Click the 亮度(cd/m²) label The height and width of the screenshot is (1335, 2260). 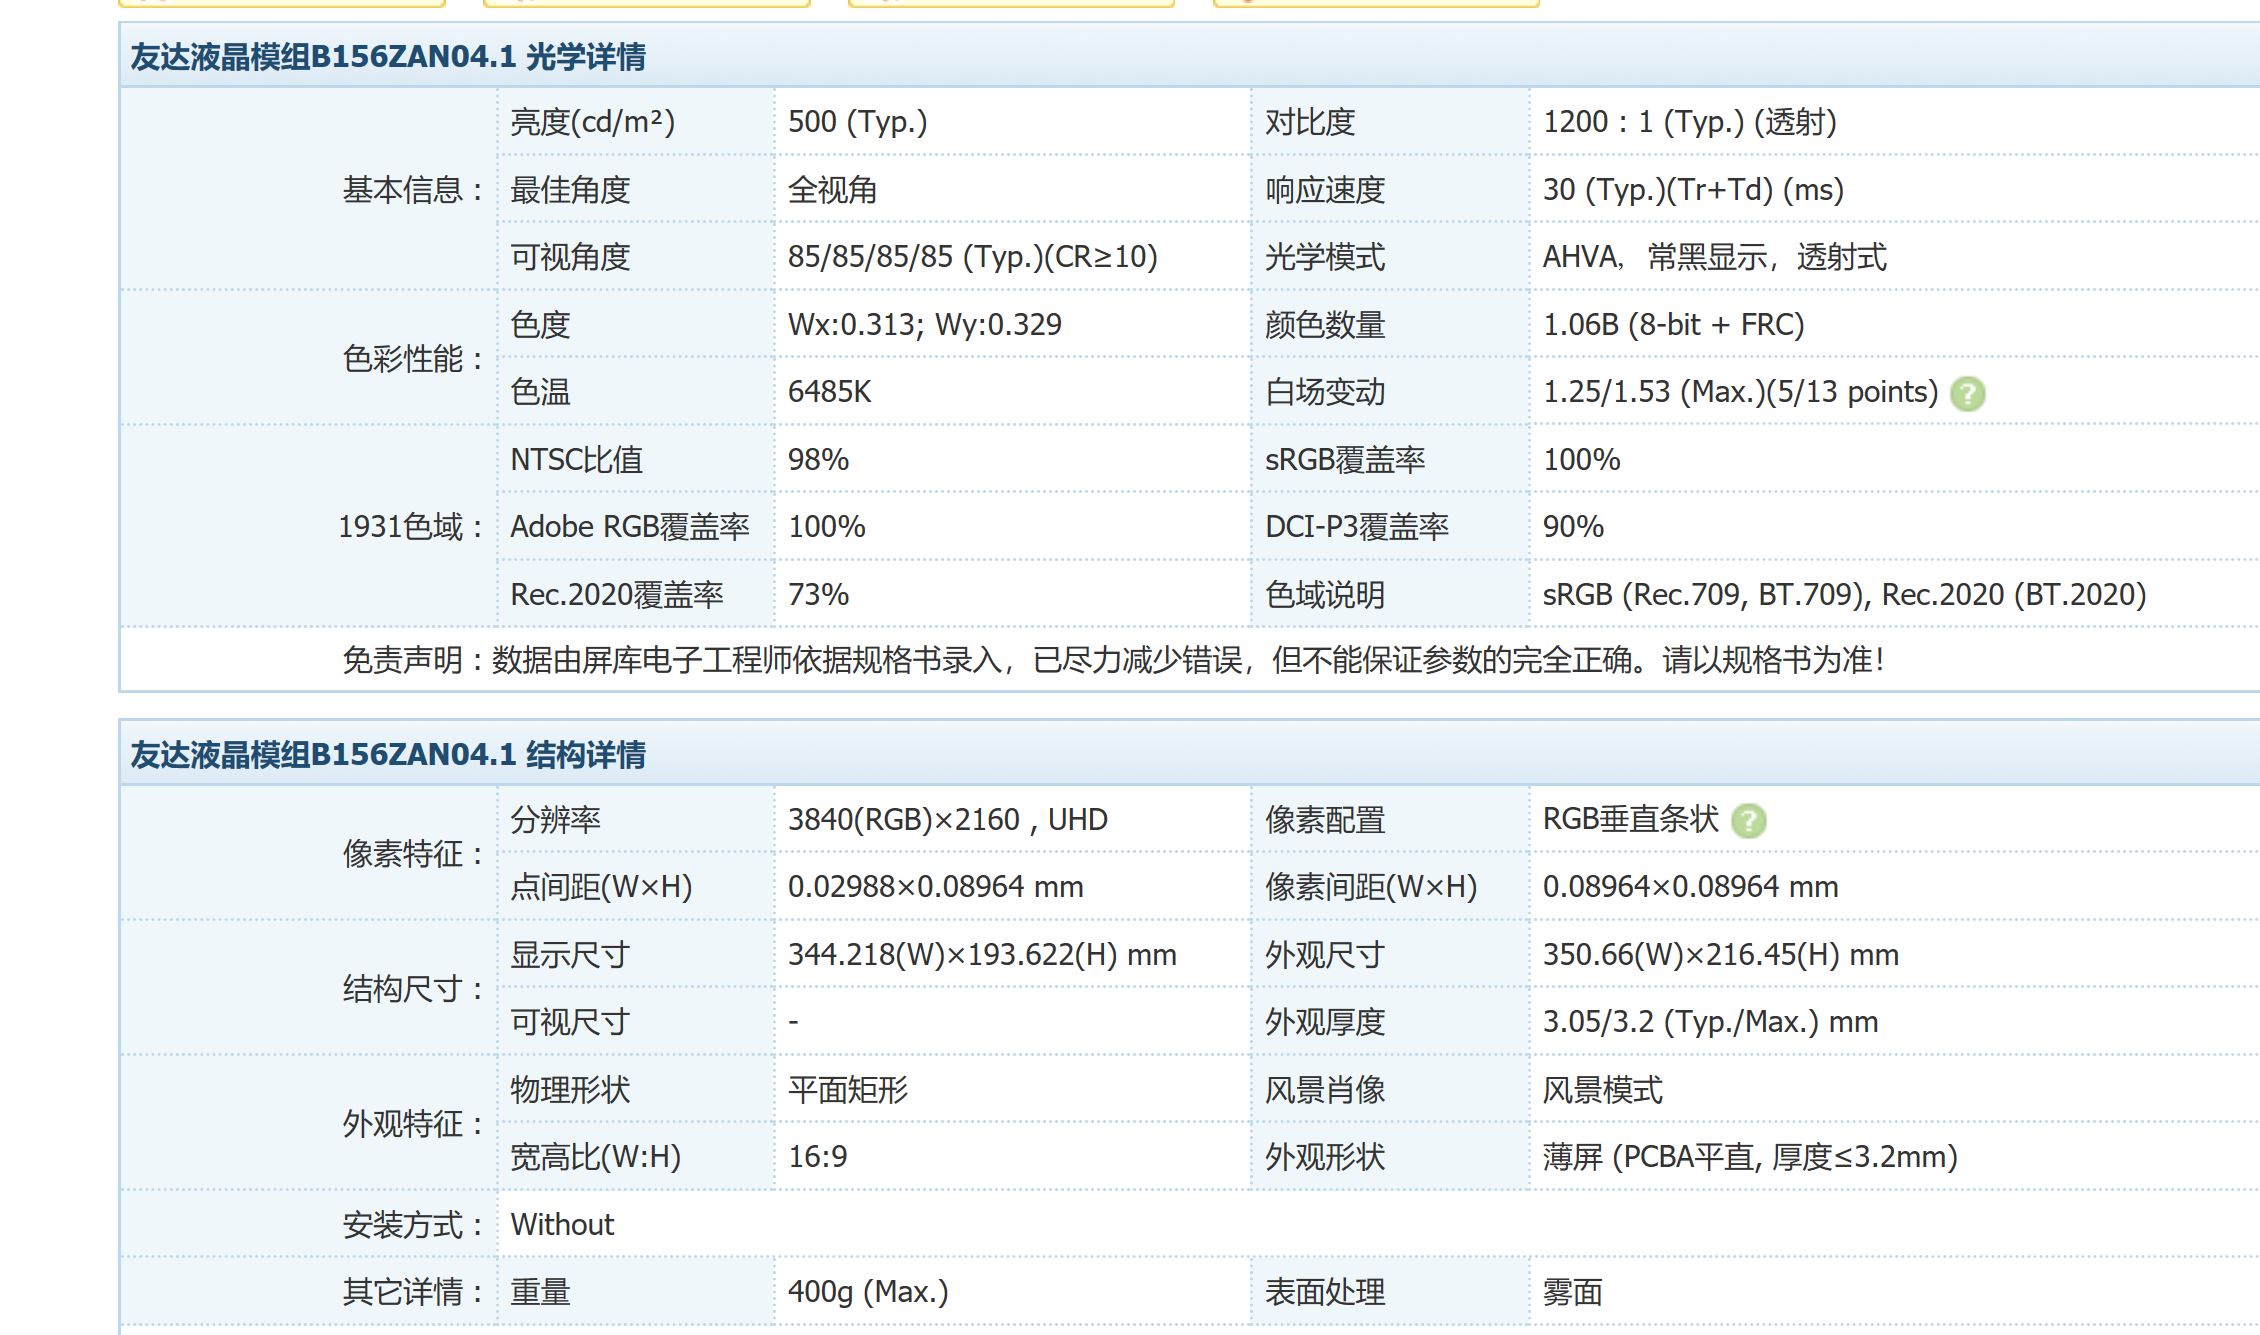[x=592, y=122]
